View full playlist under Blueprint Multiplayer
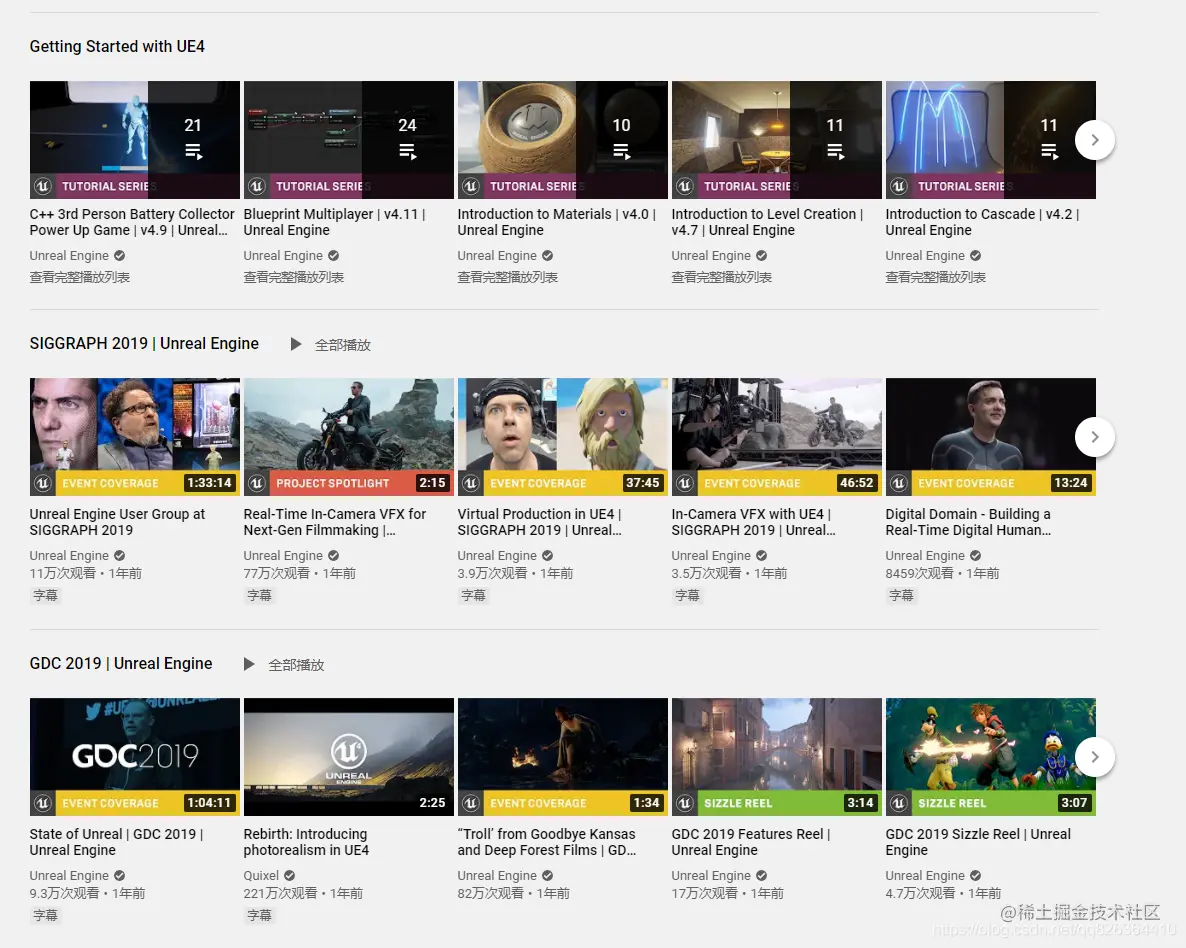 (293, 278)
